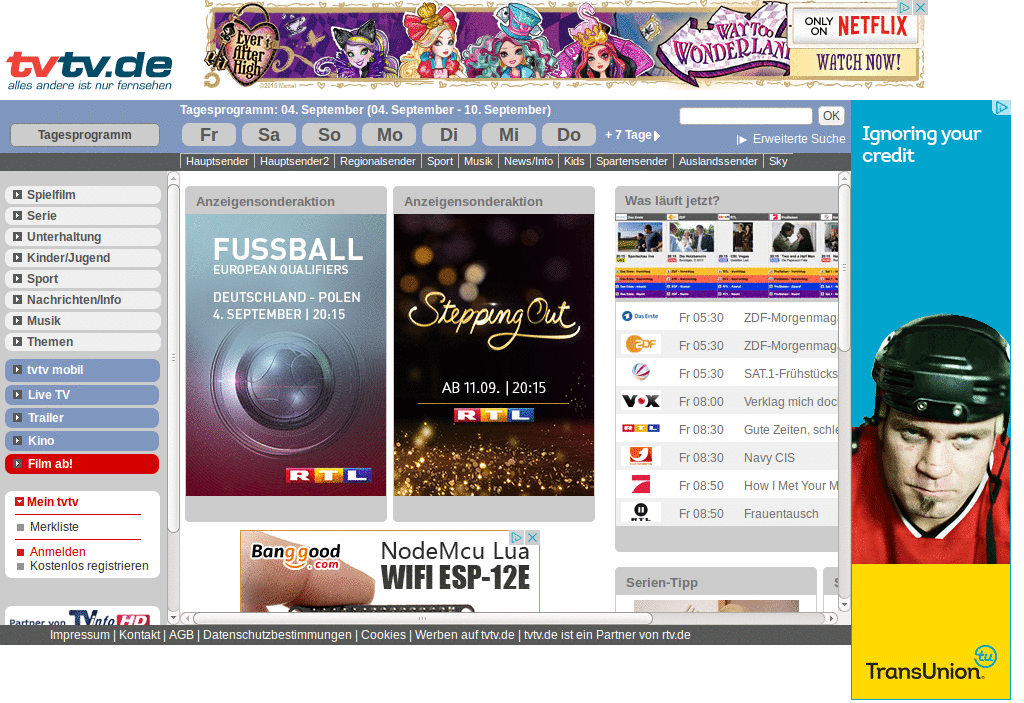This screenshot has width=1024, height=703.
Task: Open Trailer section
Action: click(x=82, y=417)
